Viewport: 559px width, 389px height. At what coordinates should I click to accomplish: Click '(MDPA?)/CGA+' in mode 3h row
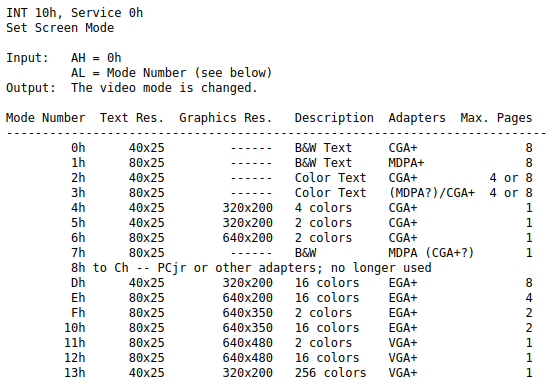[x=431, y=193]
